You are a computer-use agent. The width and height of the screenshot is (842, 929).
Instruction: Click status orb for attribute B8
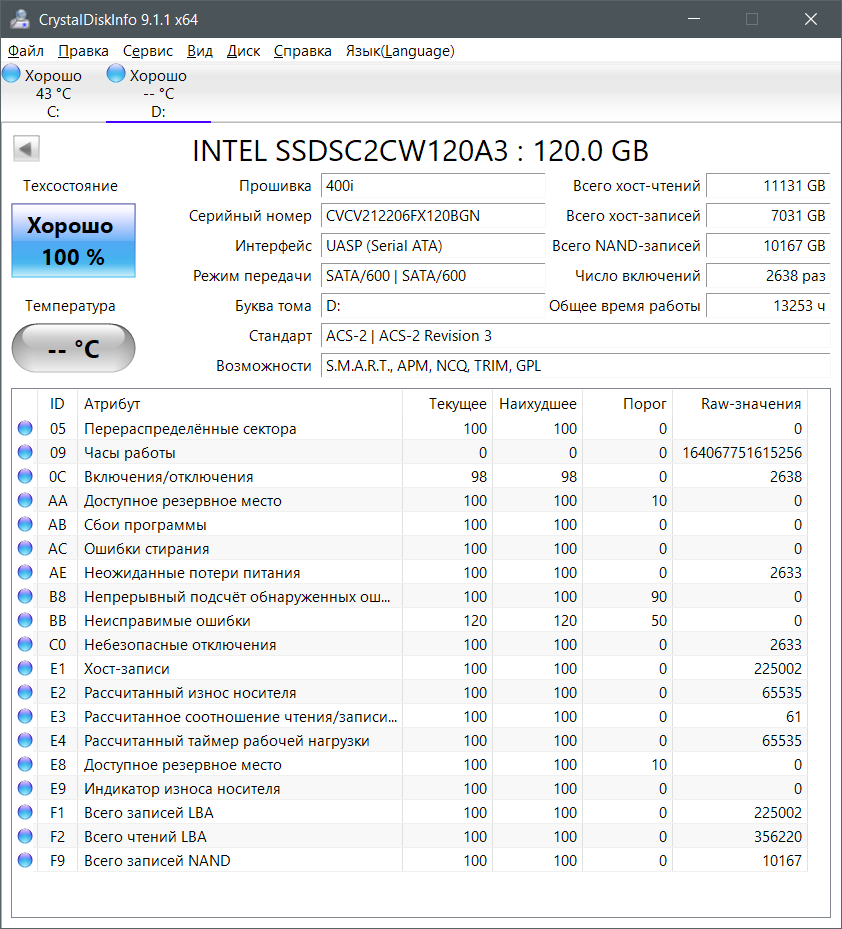(25, 597)
